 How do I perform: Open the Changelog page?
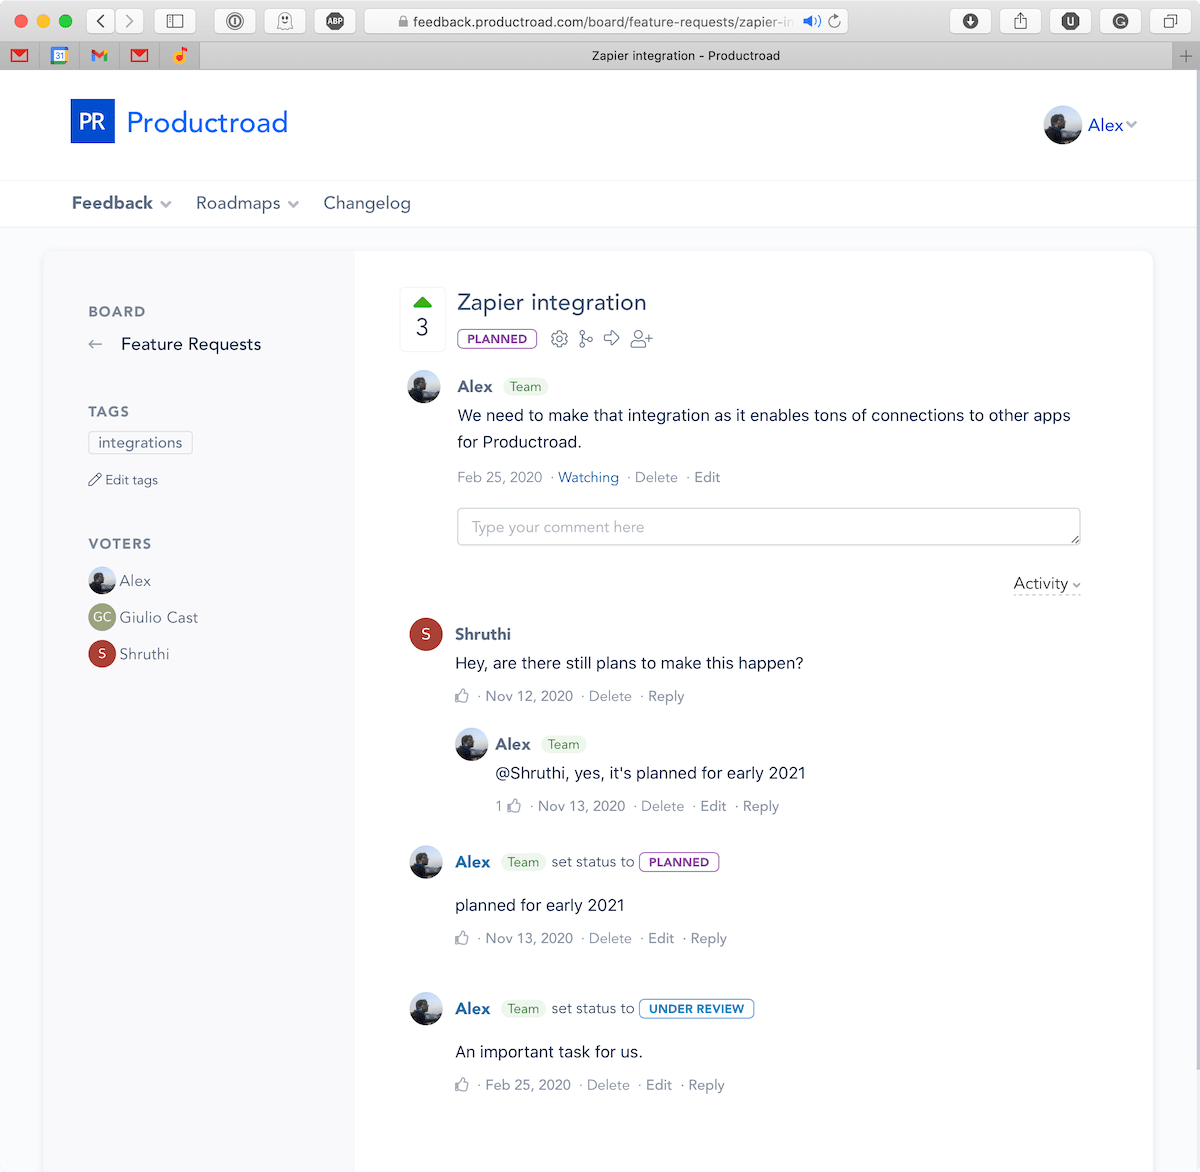click(367, 203)
